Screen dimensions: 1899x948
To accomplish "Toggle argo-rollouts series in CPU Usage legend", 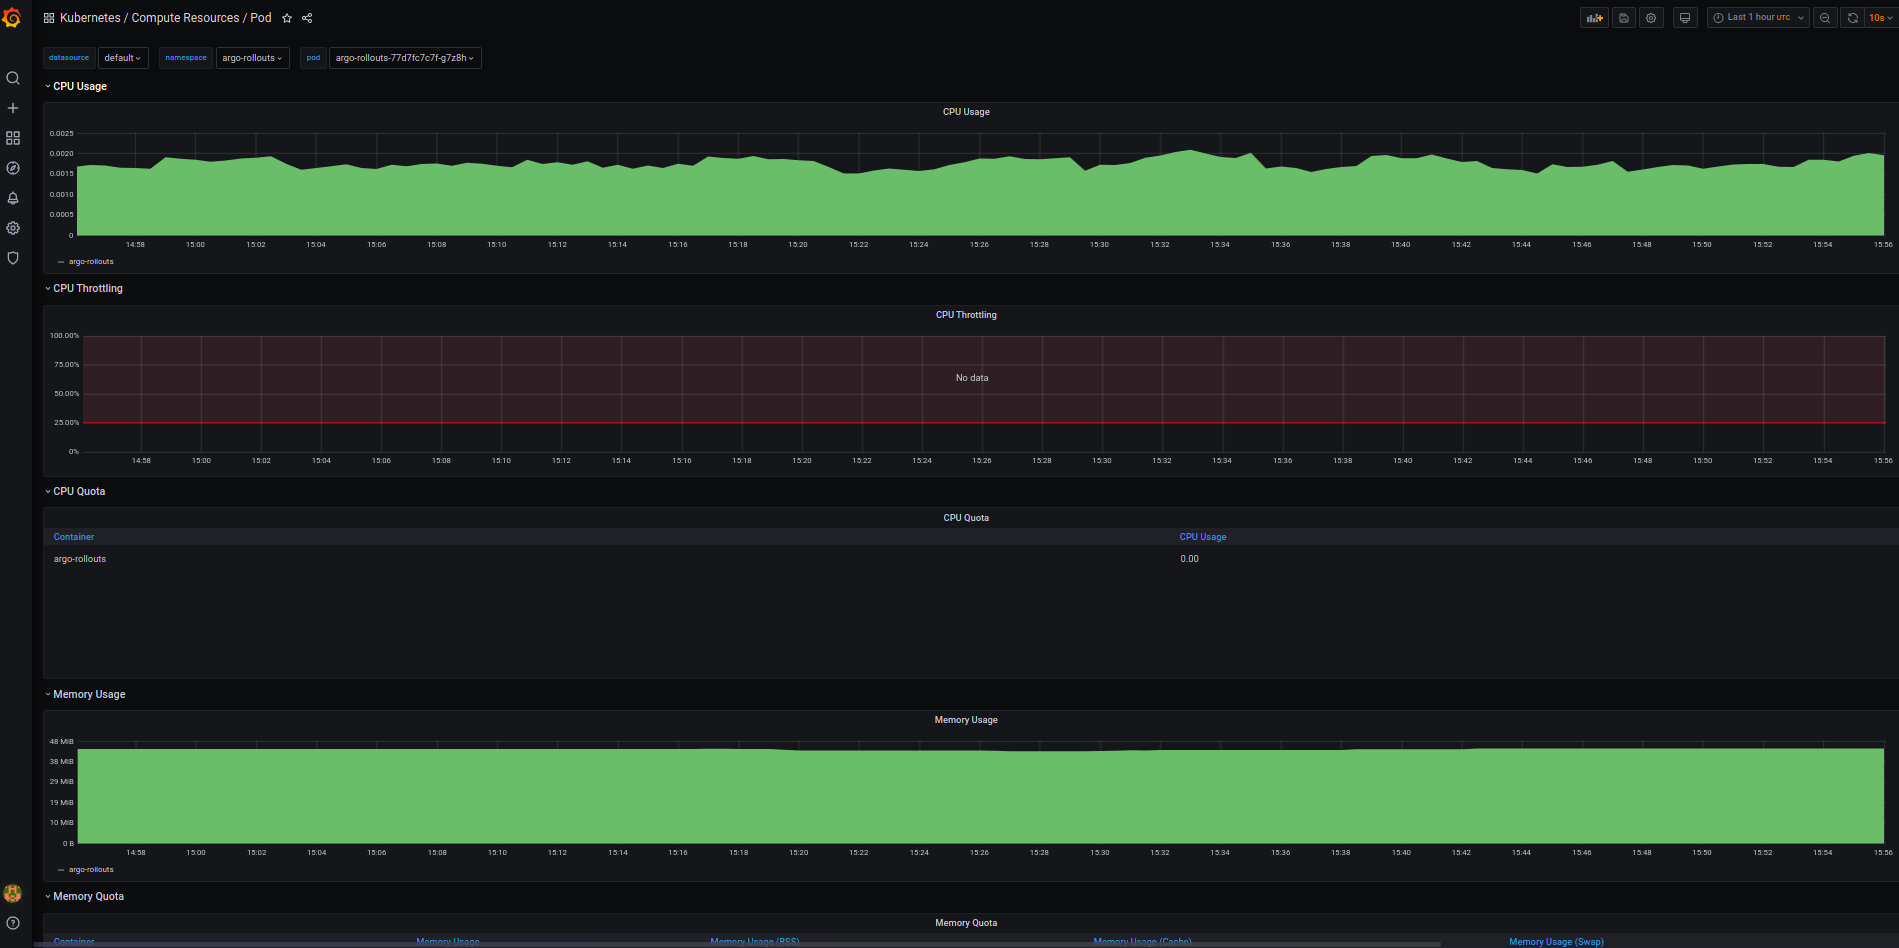I will tap(91, 262).
